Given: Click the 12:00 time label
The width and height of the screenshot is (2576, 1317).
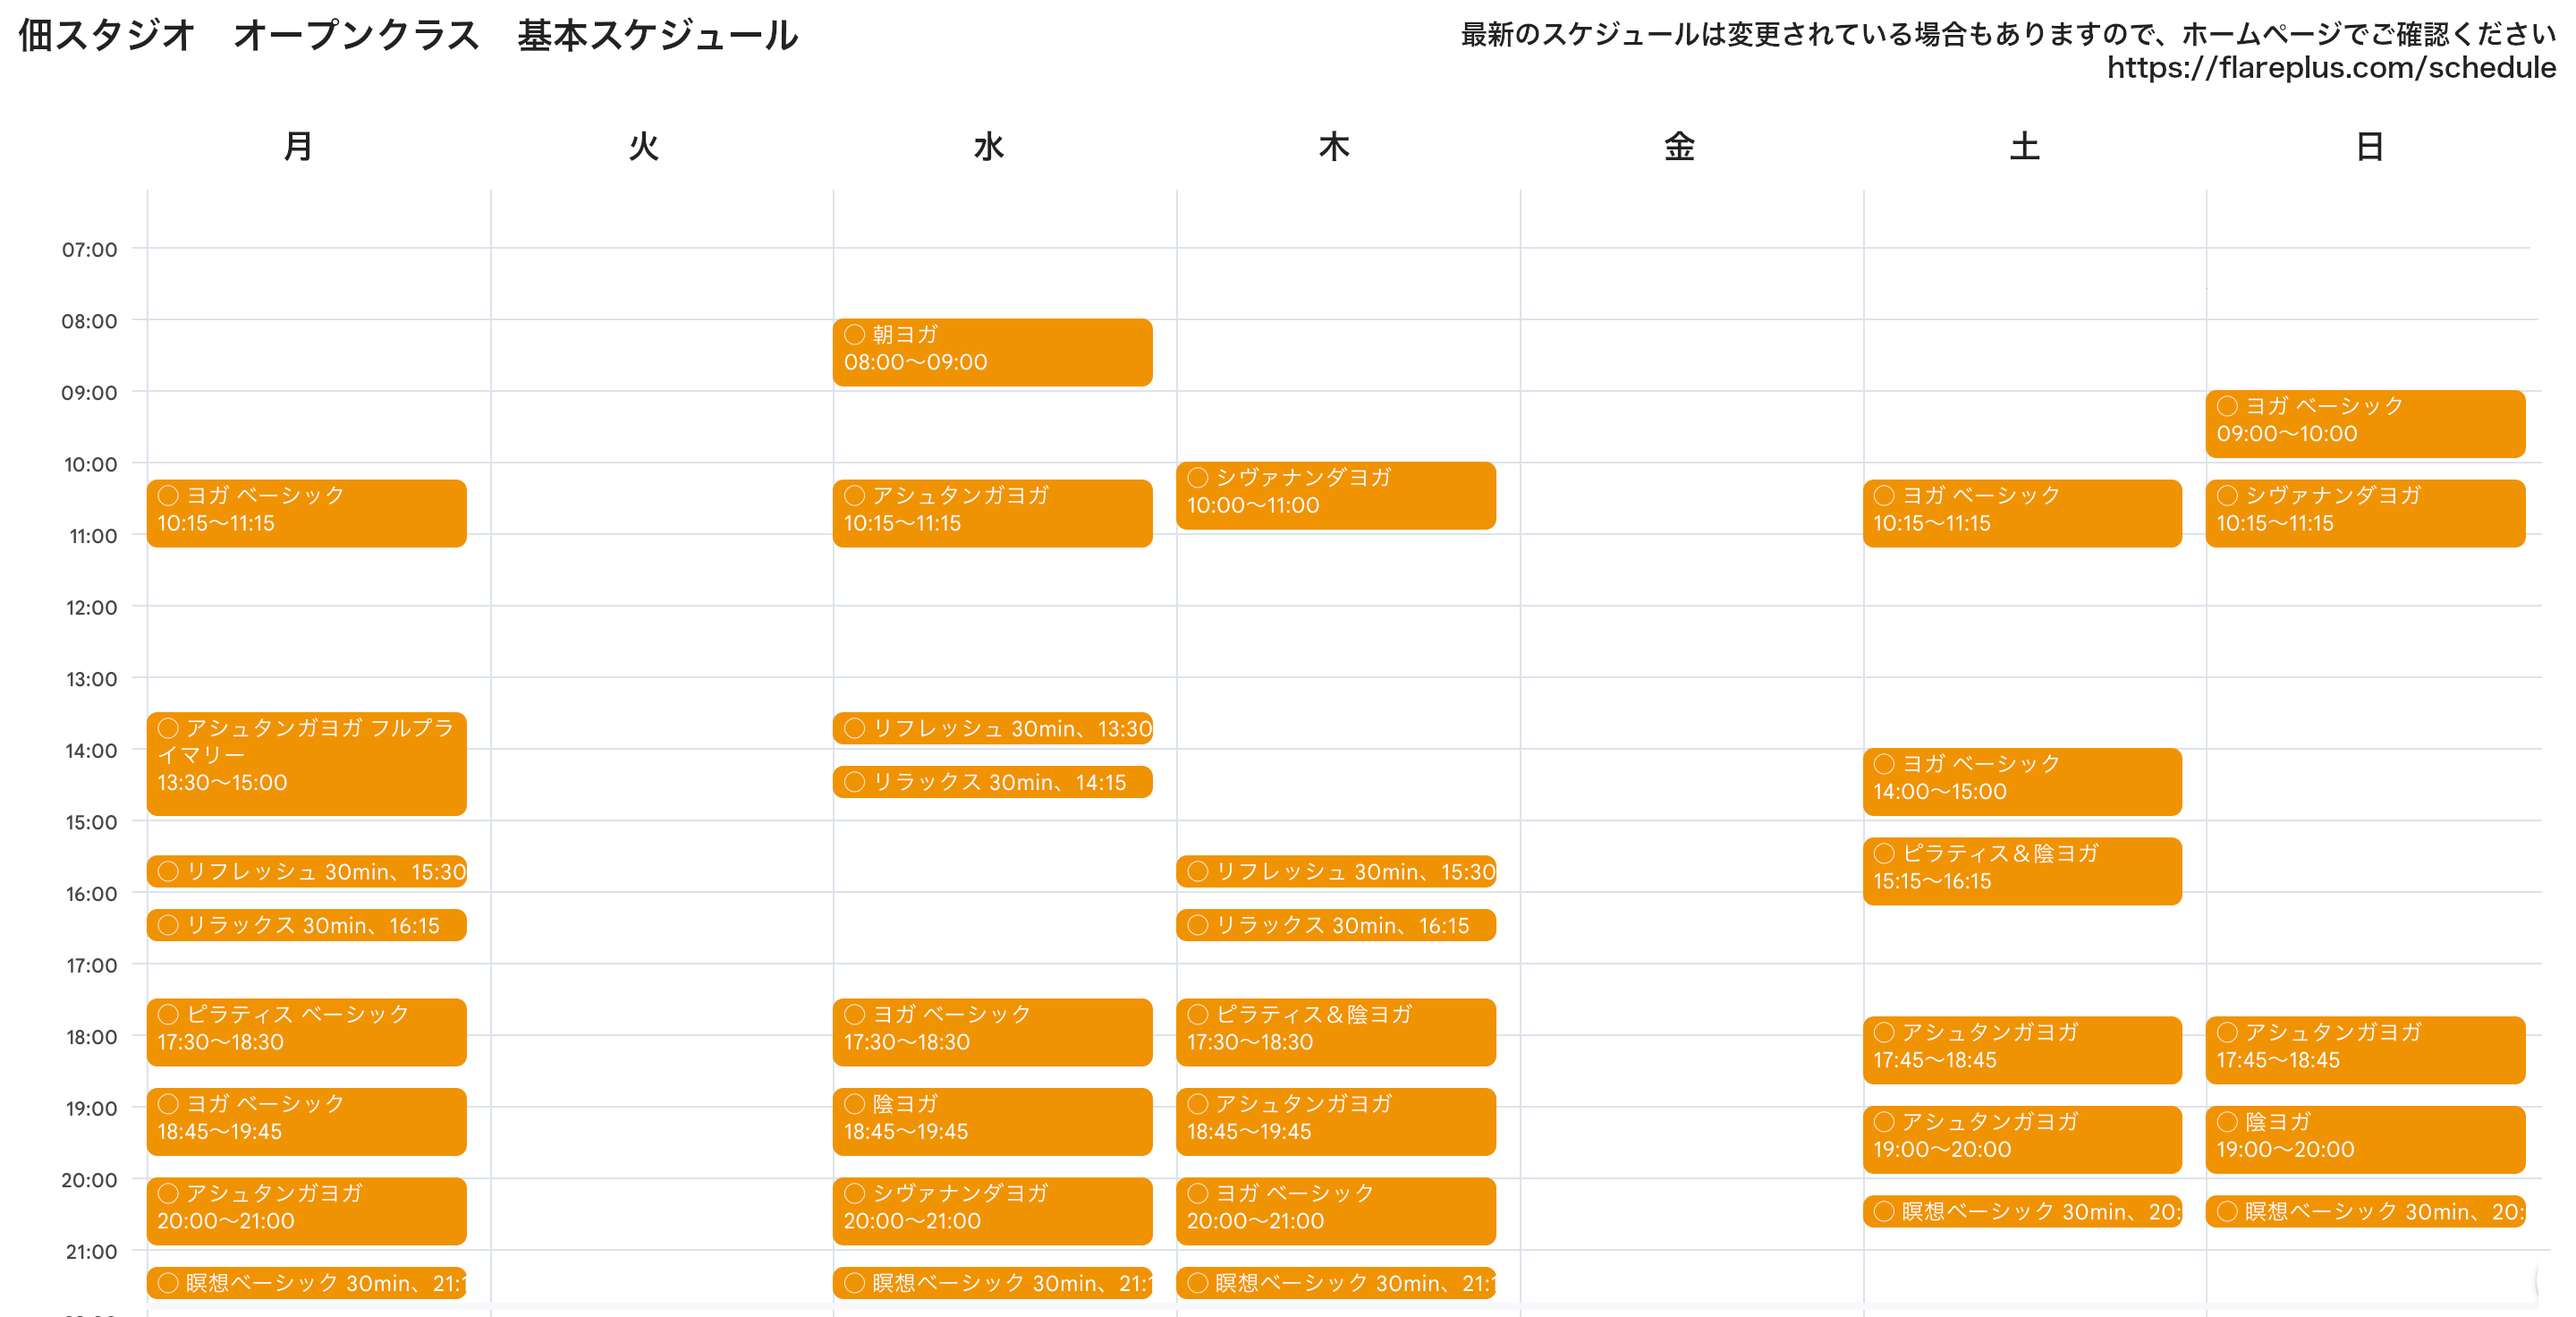Looking at the screenshot, I should pos(91,607).
